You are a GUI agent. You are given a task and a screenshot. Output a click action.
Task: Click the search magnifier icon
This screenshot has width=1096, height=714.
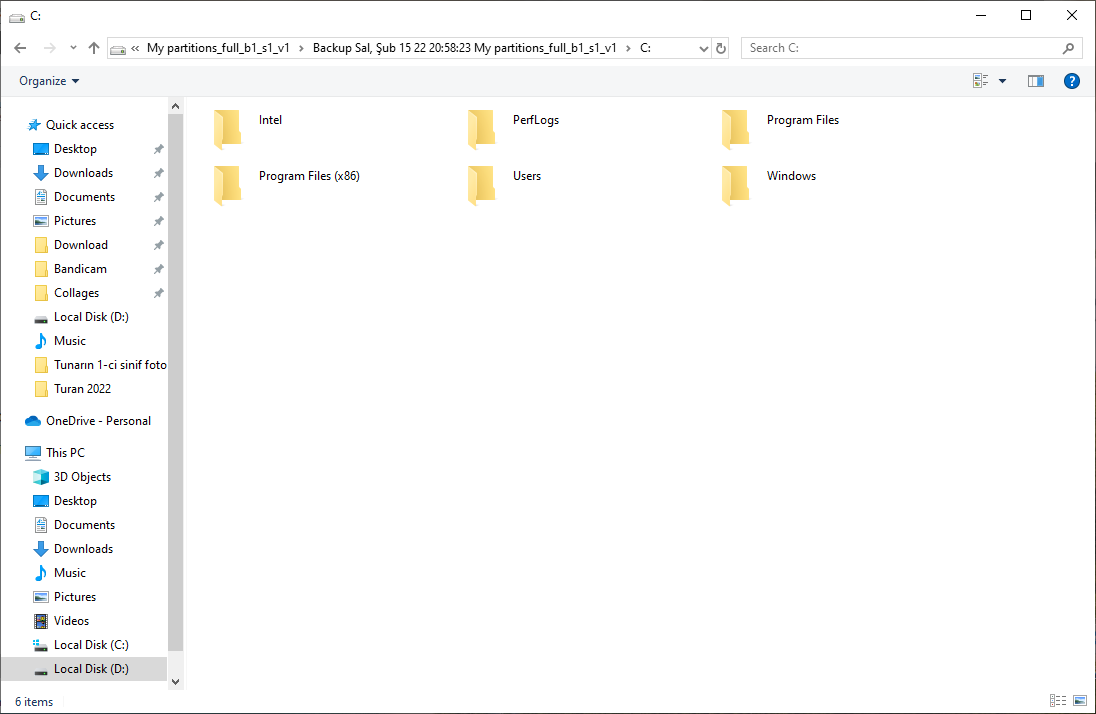(x=1068, y=48)
